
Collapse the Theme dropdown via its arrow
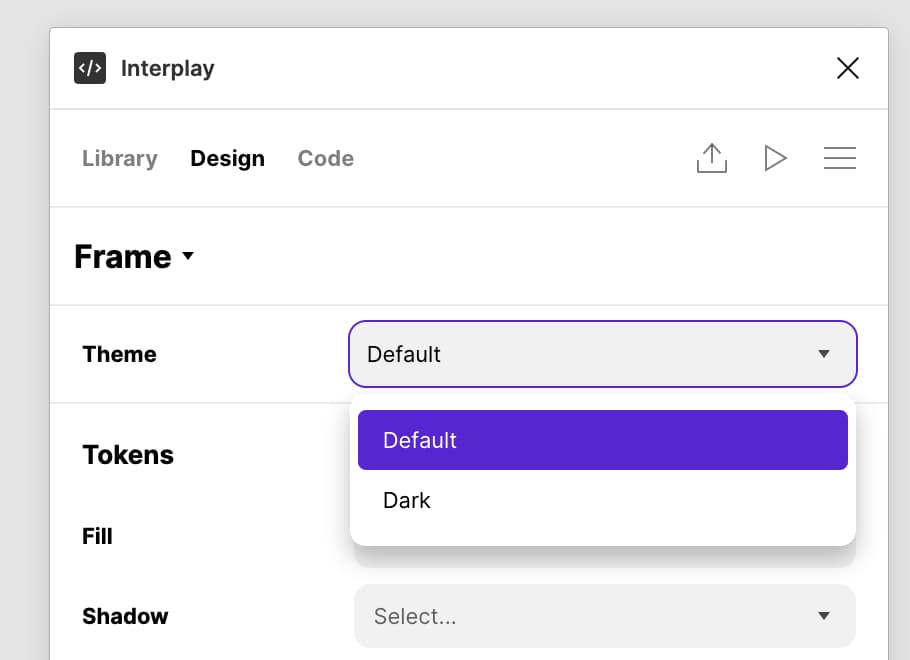pos(824,354)
